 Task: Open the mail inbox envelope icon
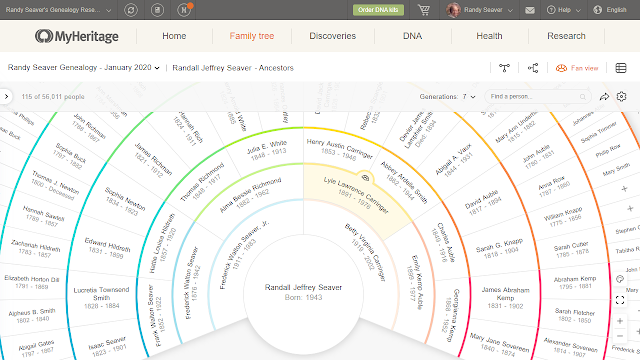[x=530, y=10]
